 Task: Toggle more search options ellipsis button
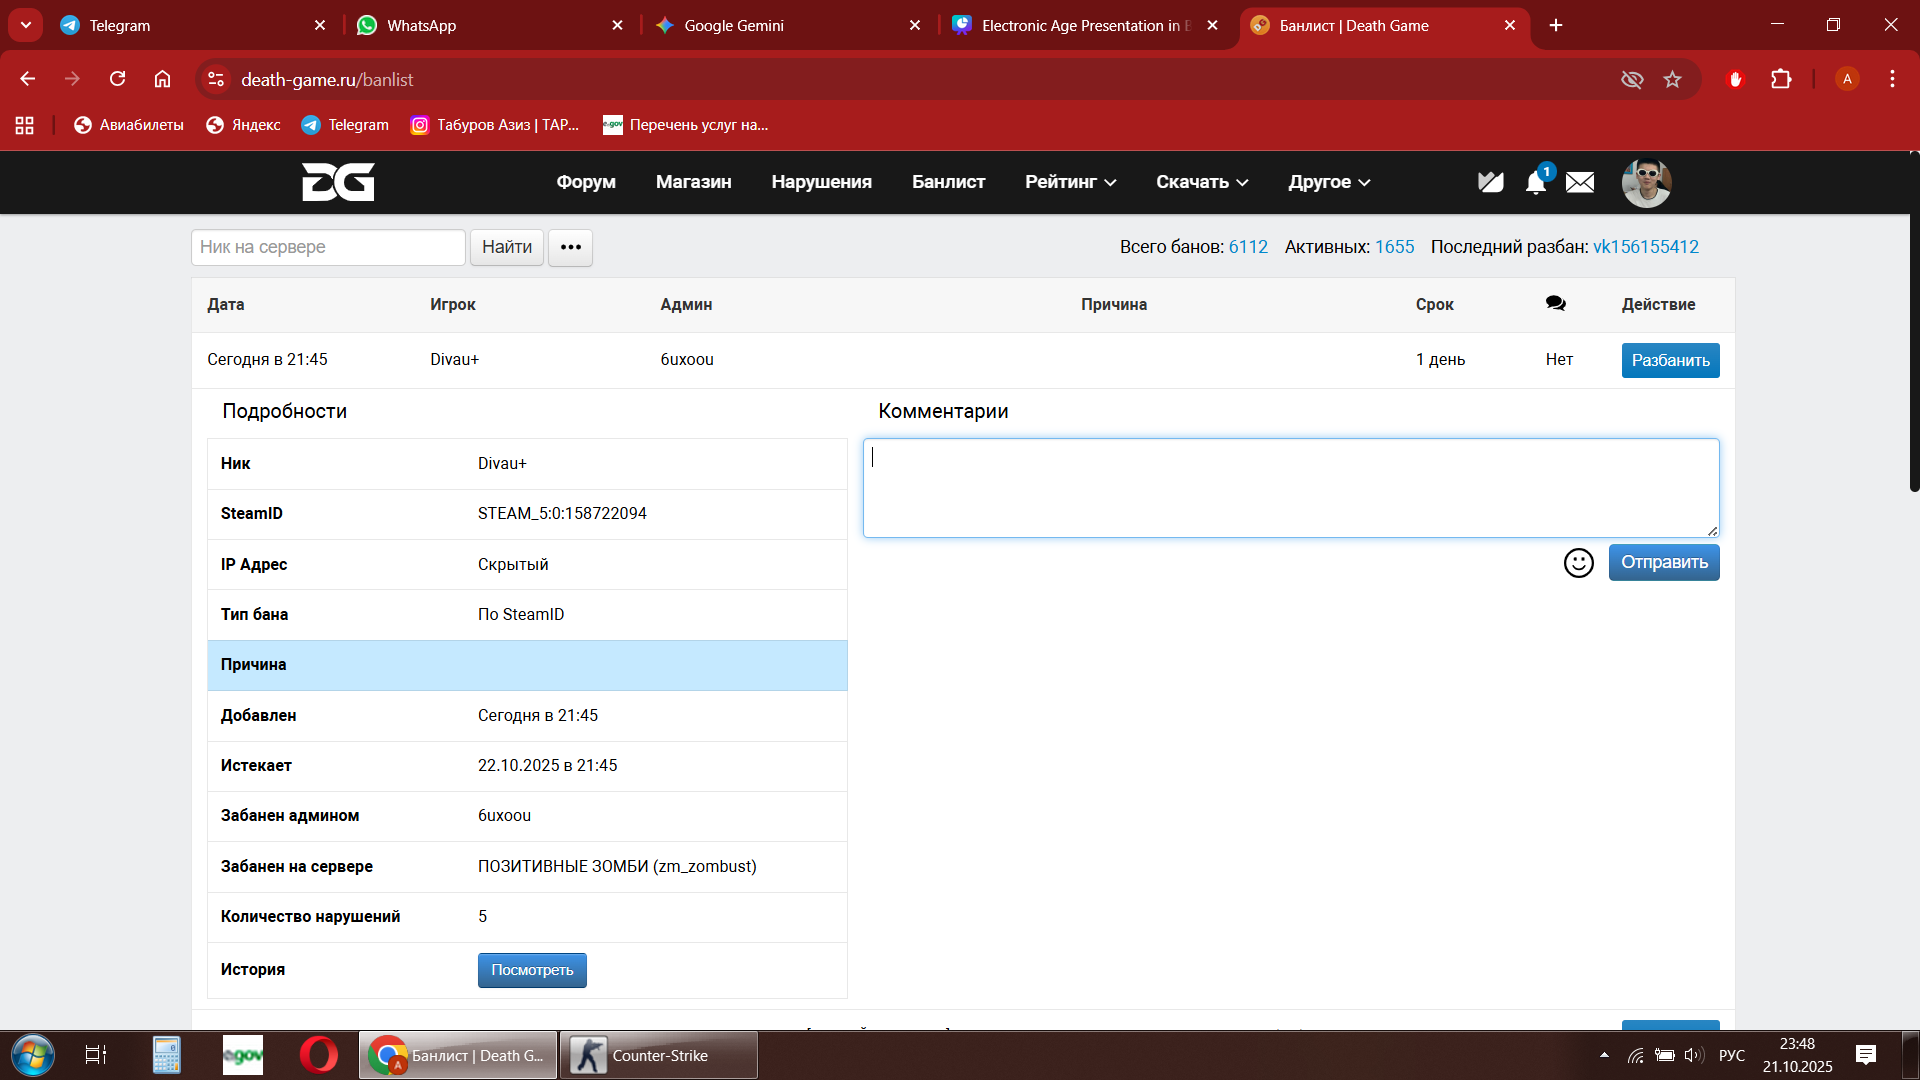point(570,247)
